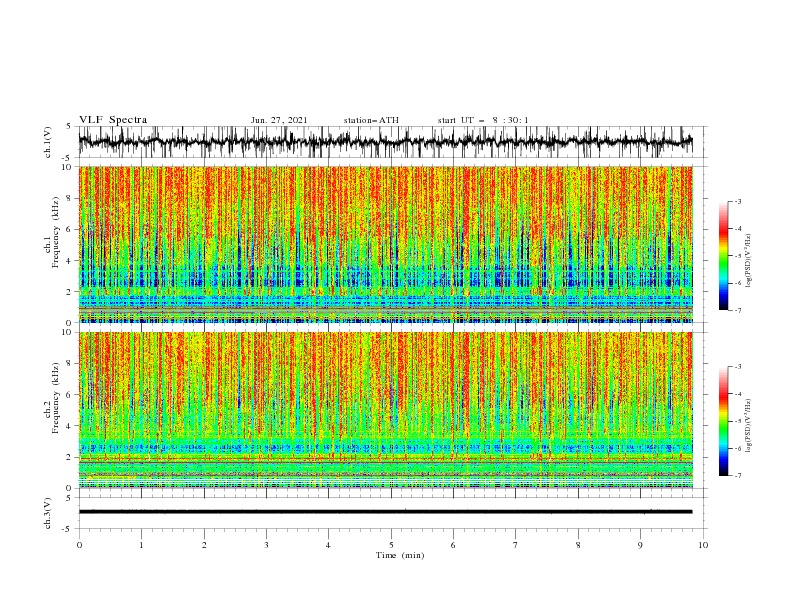Click the "5" tick on ch.1(V) axis

69,126
